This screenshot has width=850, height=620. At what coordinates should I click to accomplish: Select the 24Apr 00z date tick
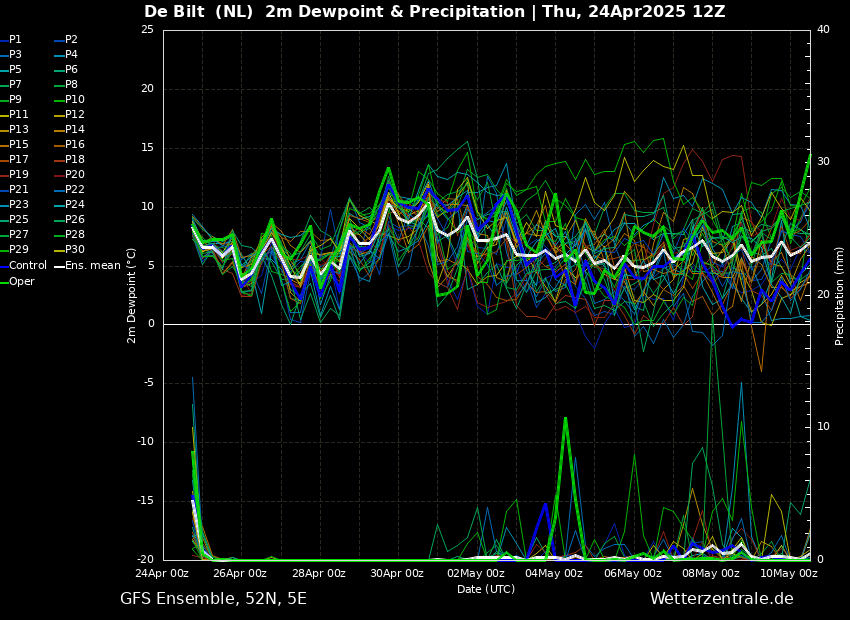162,574
